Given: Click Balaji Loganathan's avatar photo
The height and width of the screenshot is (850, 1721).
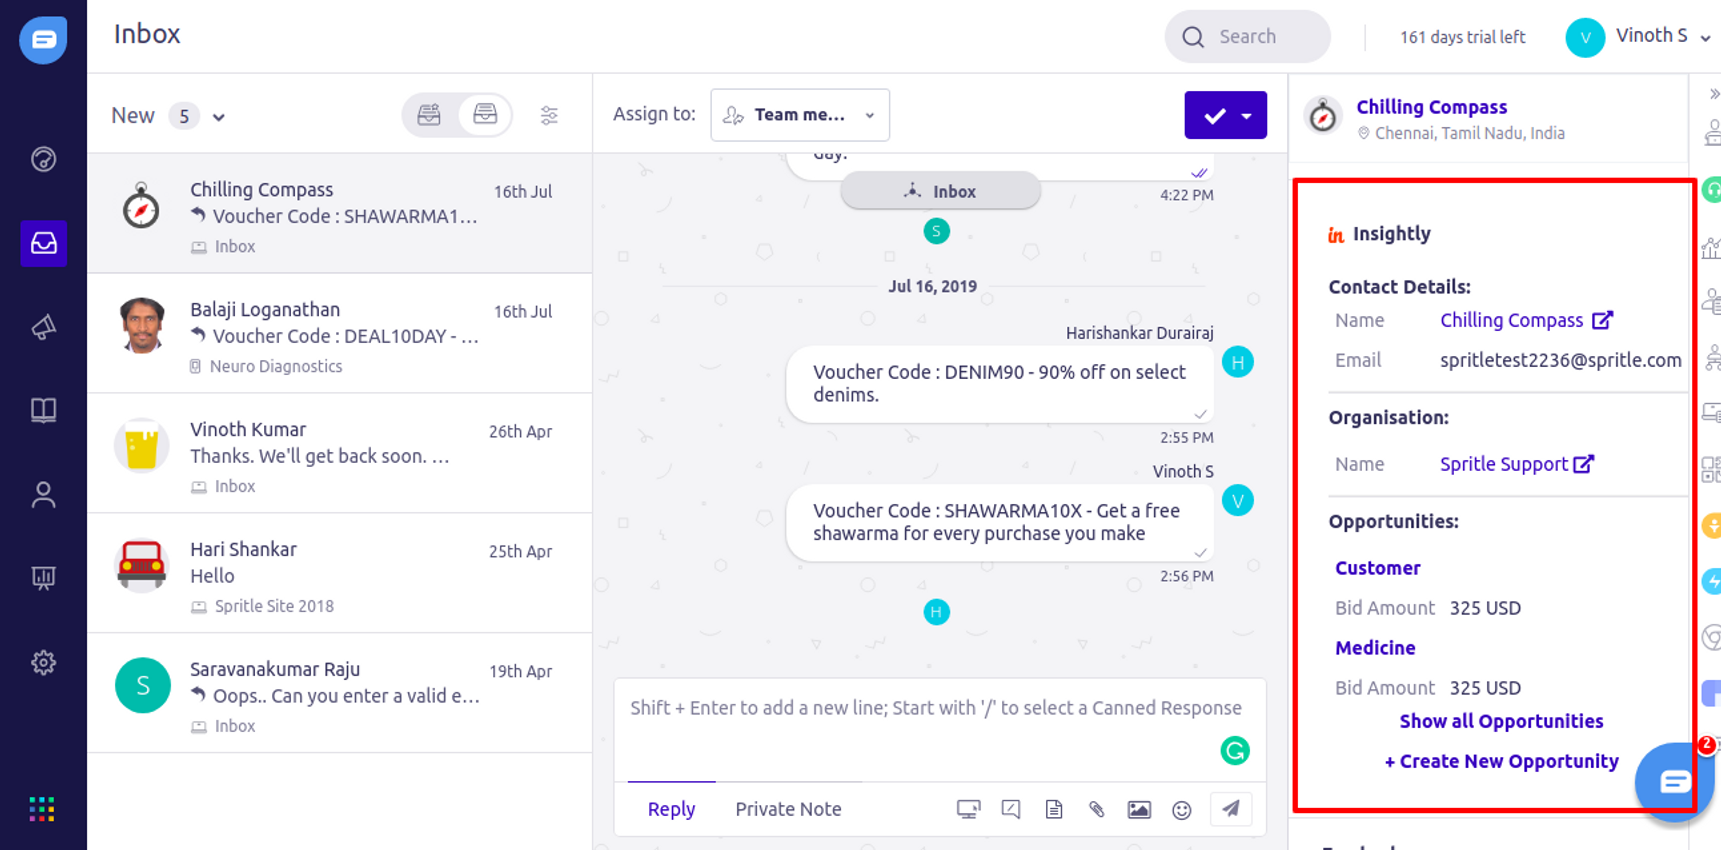Looking at the screenshot, I should (142, 326).
